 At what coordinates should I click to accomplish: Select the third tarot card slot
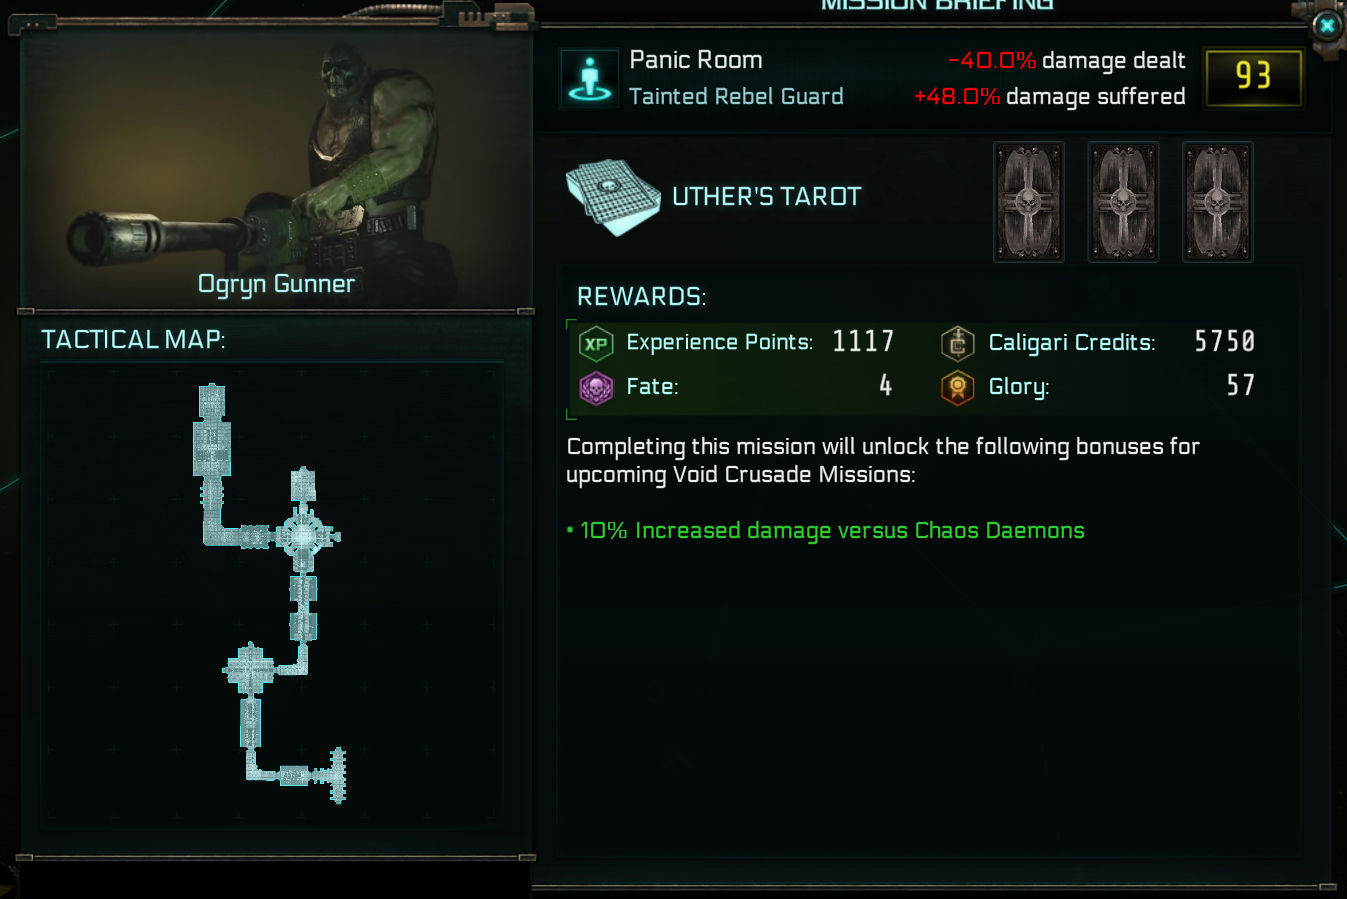[x=1217, y=202]
